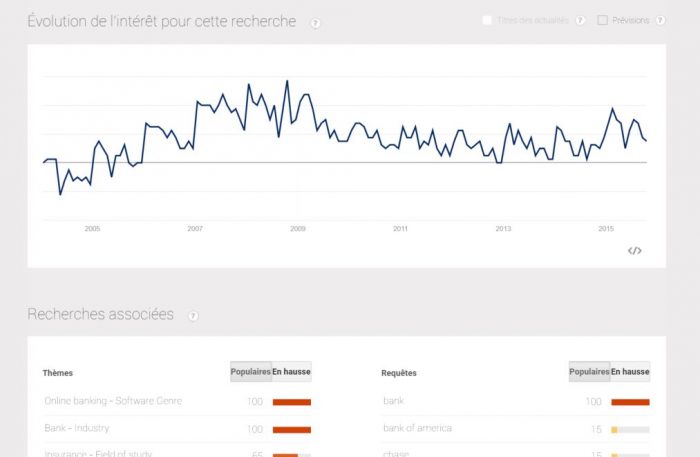Open help icon beside Titres des actualités
Image resolution: width=700 pixels, height=457 pixels.
pos(580,20)
